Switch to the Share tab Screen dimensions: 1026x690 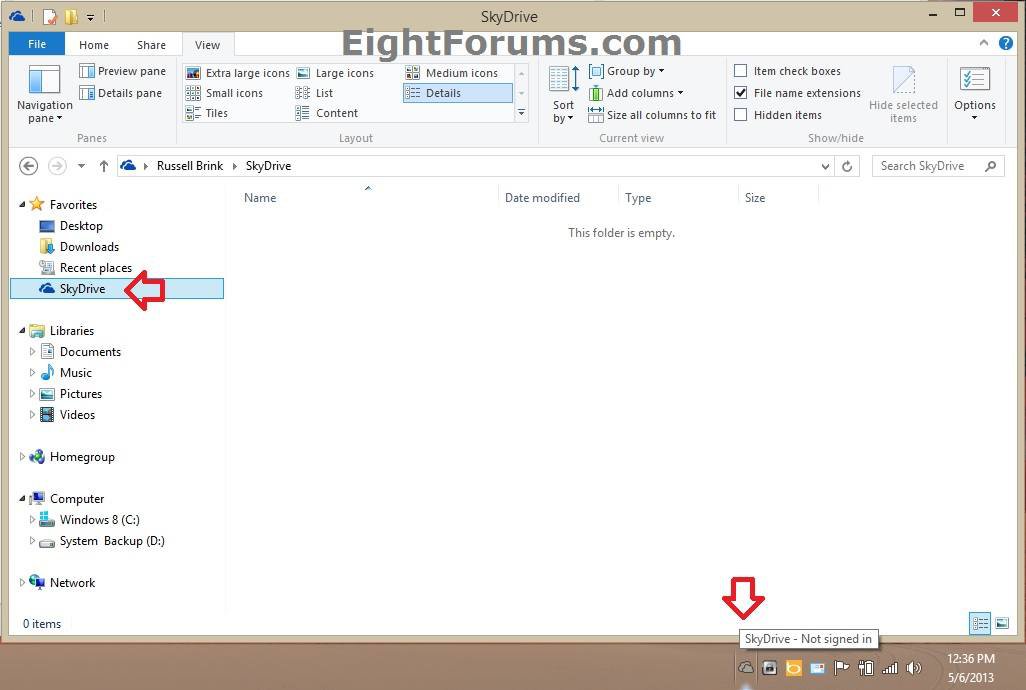(x=151, y=45)
